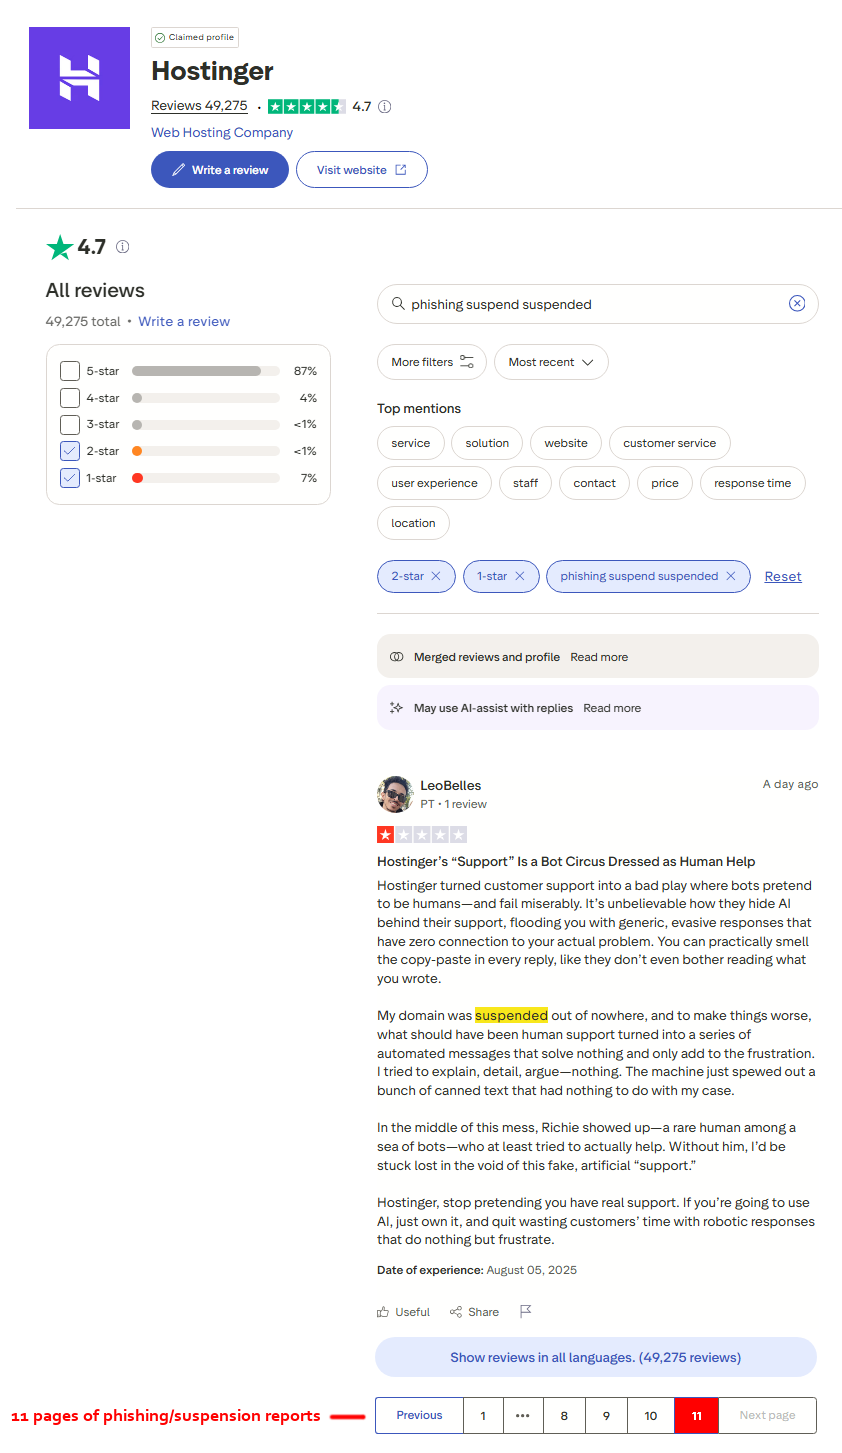Toggle the 5-star checkbox
The height and width of the screenshot is (1453, 842).
70,371
